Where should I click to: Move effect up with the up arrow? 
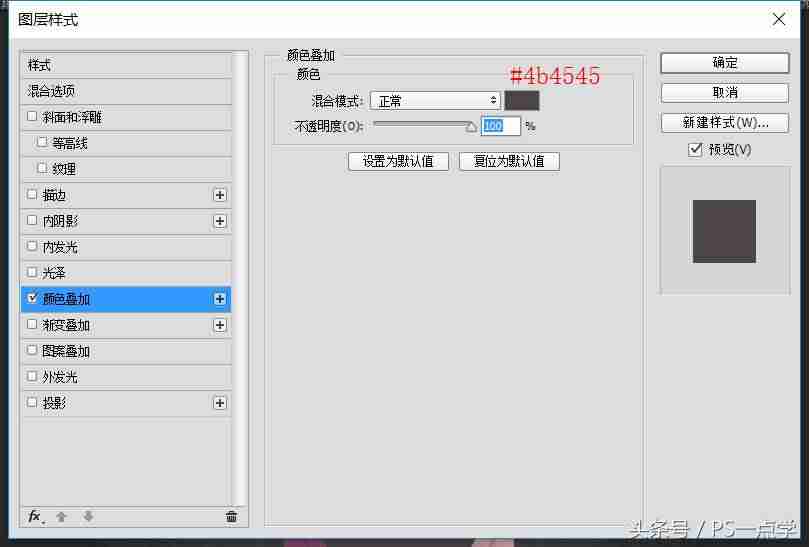[61, 516]
